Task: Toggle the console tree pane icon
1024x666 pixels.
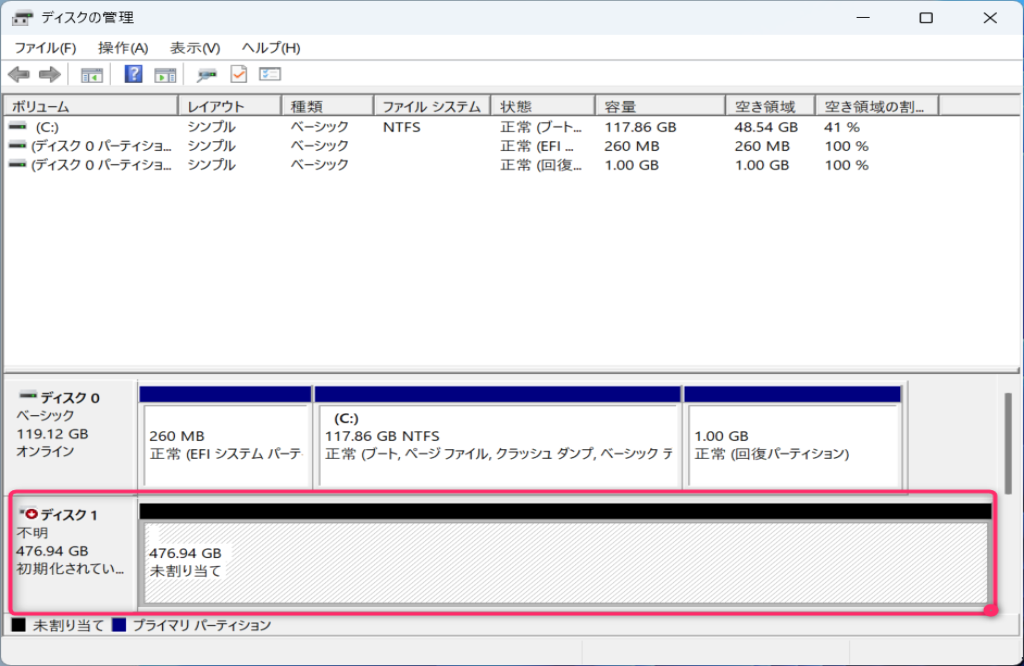Action: coord(92,75)
